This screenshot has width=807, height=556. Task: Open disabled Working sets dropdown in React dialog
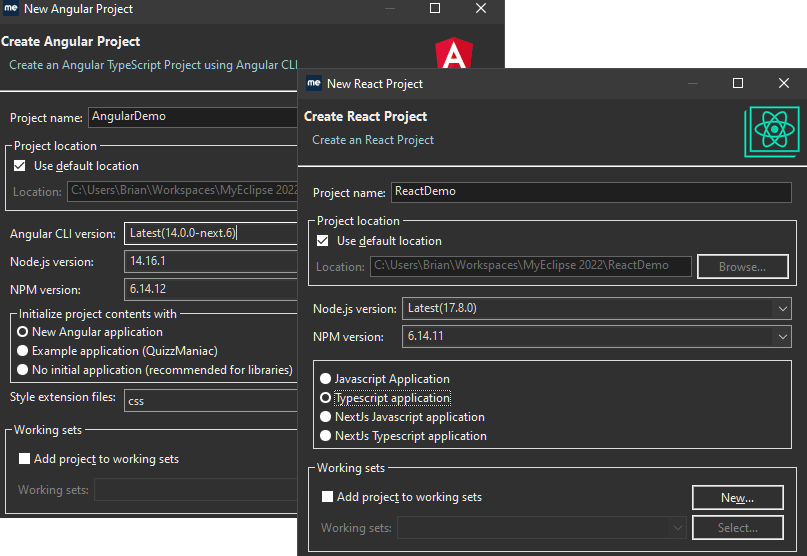(677, 528)
